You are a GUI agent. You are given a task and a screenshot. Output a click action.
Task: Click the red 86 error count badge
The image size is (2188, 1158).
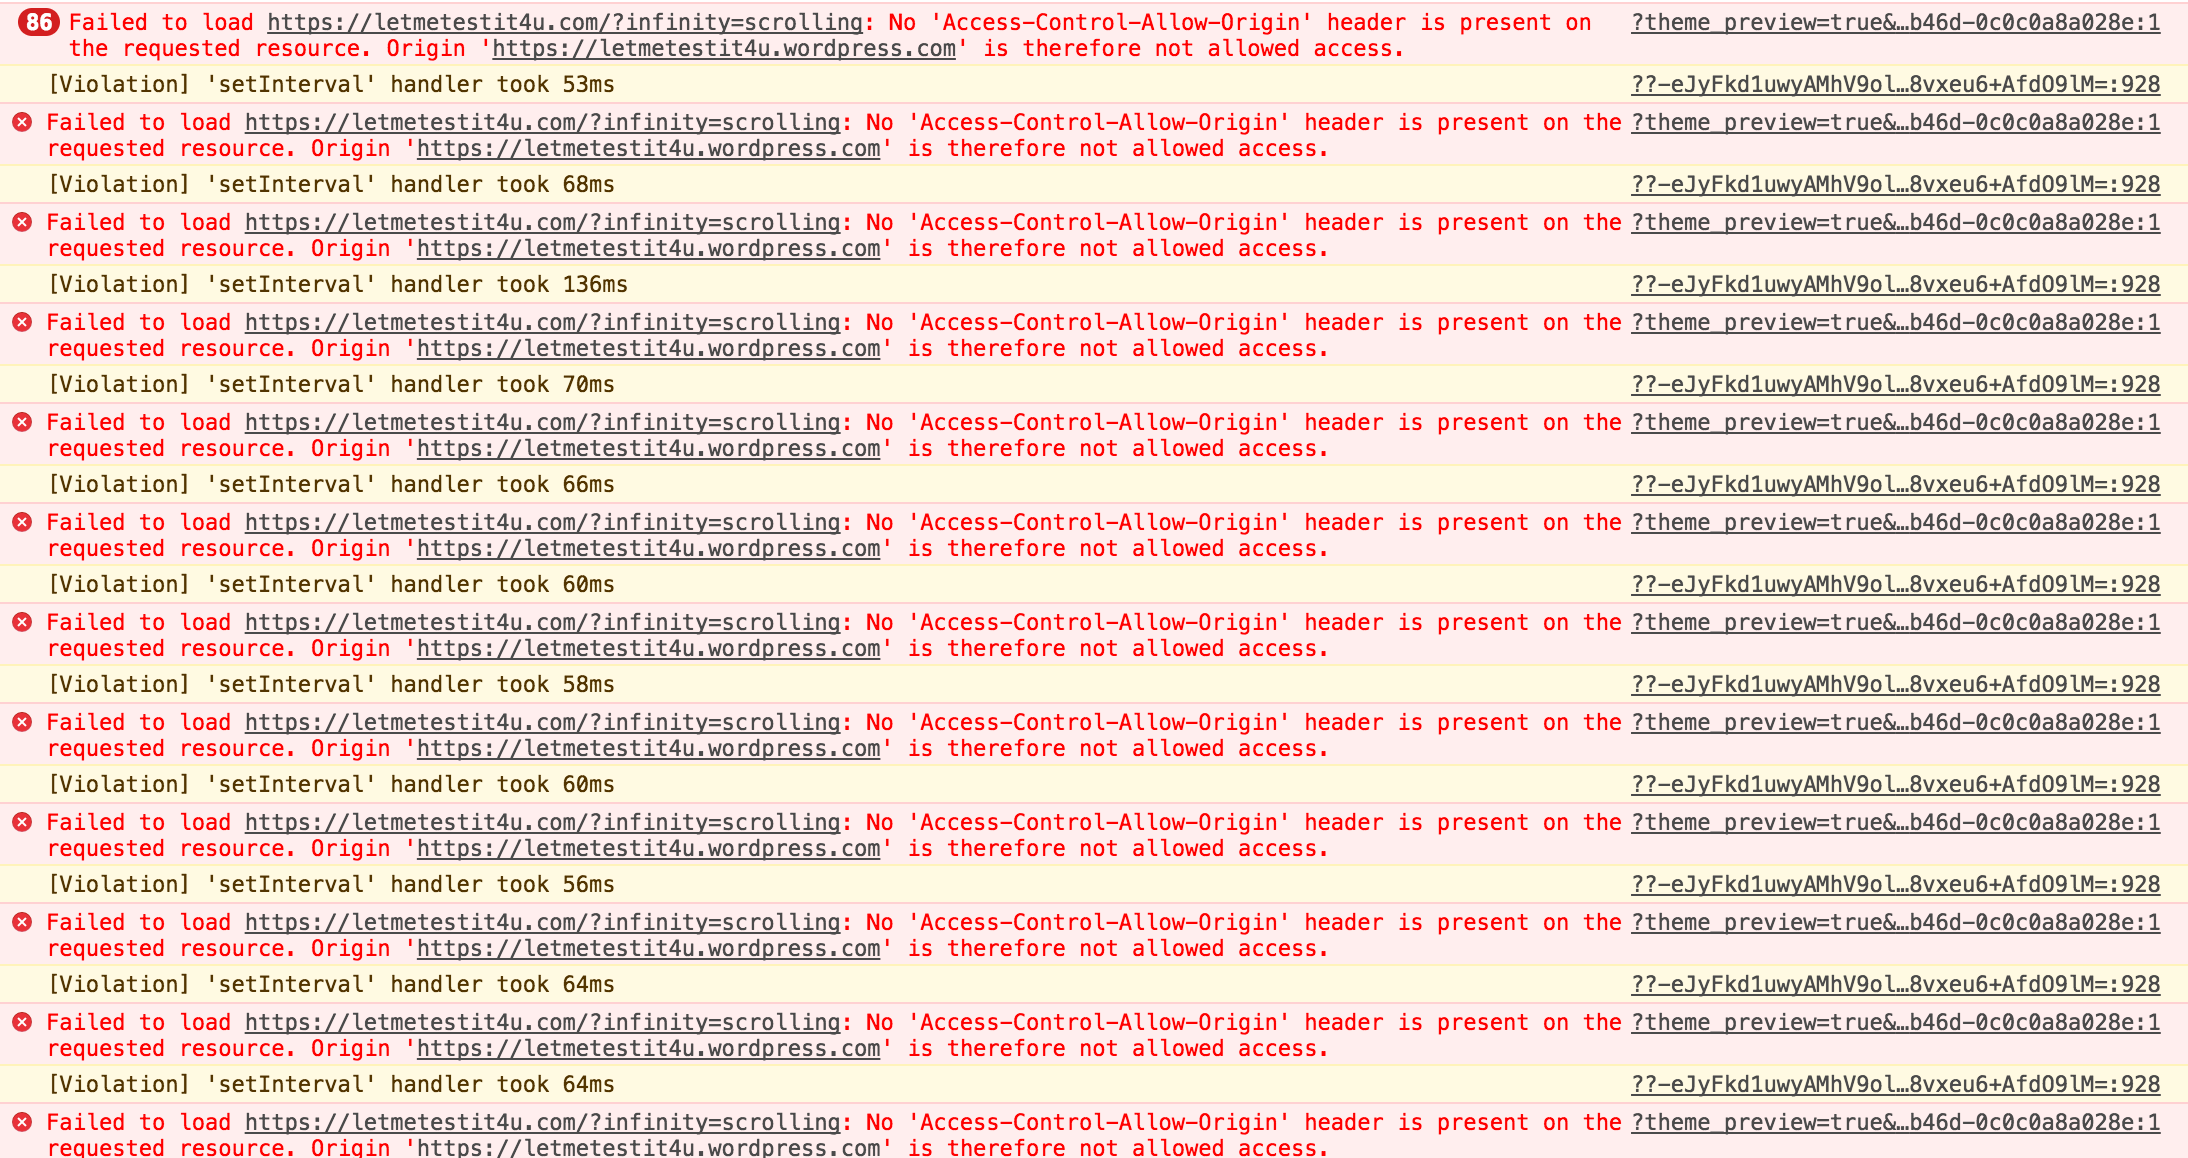(39, 22)
